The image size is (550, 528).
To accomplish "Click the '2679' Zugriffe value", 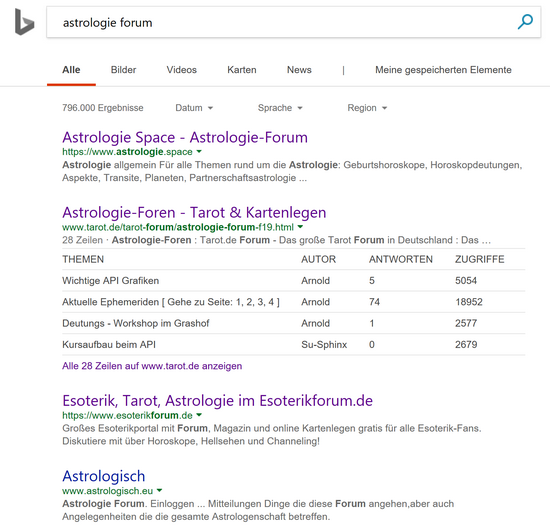I will coord(466,345).
